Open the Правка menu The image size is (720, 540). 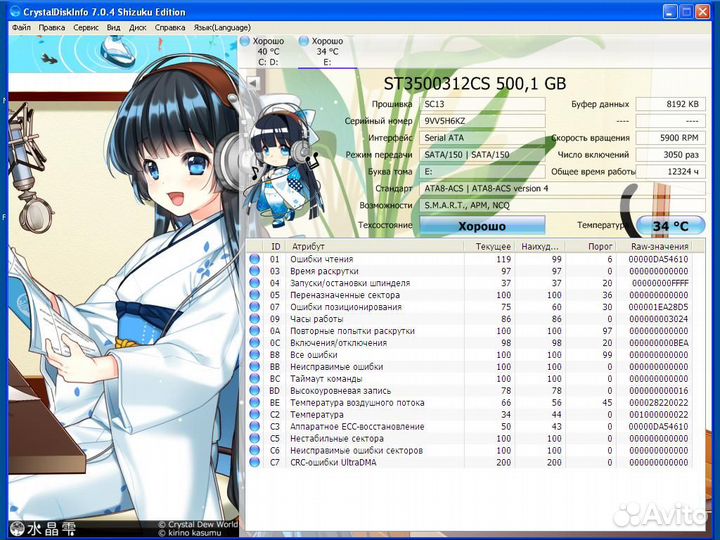51,28
